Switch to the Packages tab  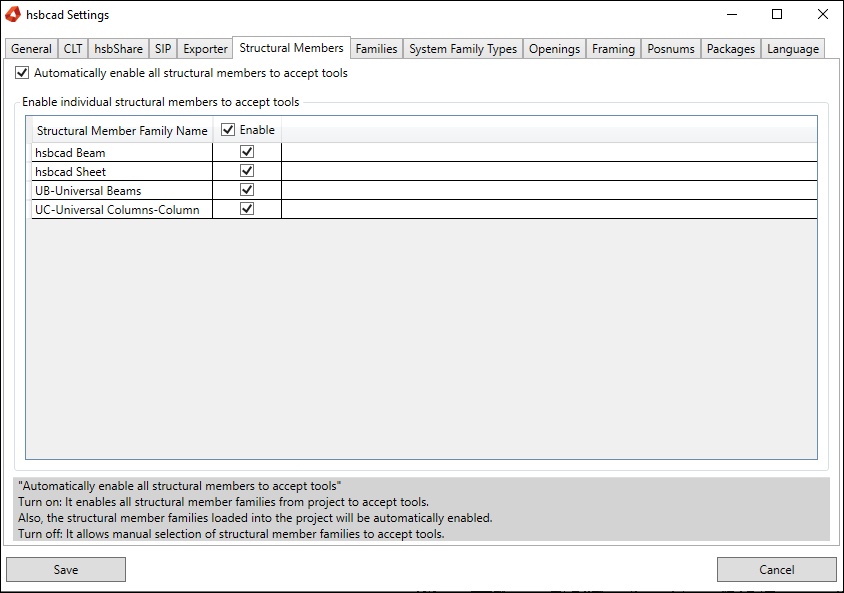coord(731,49)
